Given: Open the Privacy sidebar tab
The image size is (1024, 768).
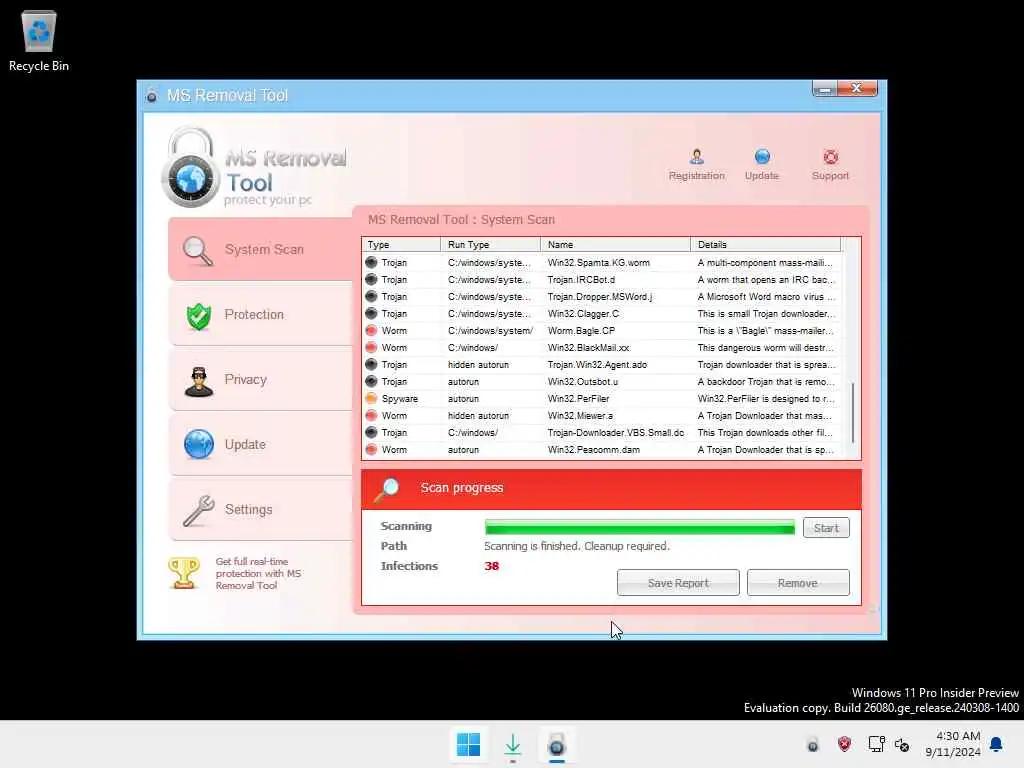Looking at the screenshot, I should point(261,379).
